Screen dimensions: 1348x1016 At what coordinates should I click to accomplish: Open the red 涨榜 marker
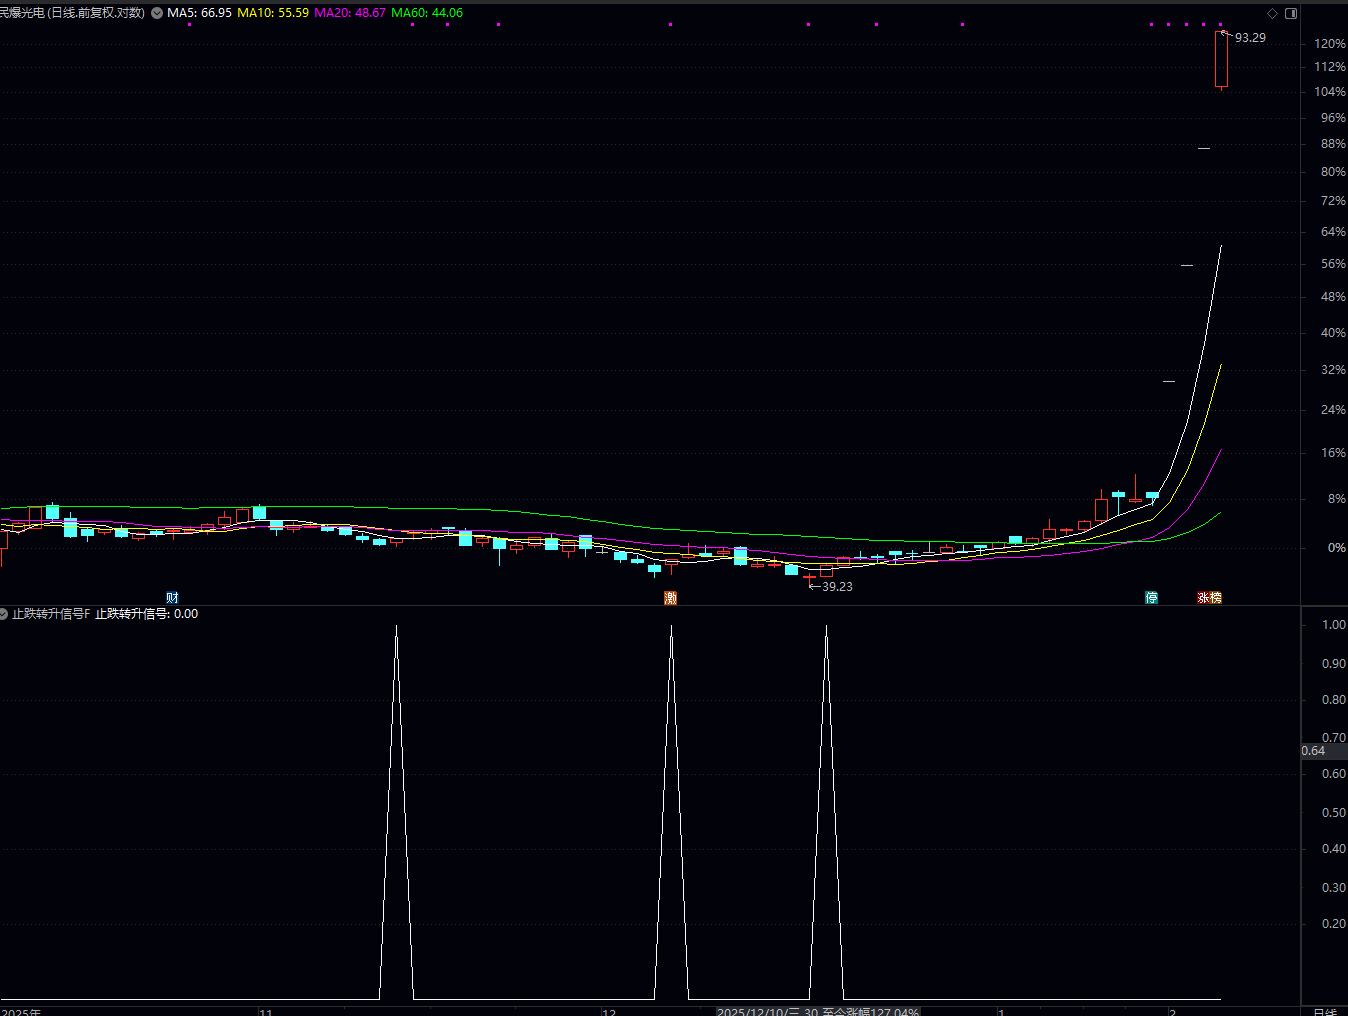1210,598
